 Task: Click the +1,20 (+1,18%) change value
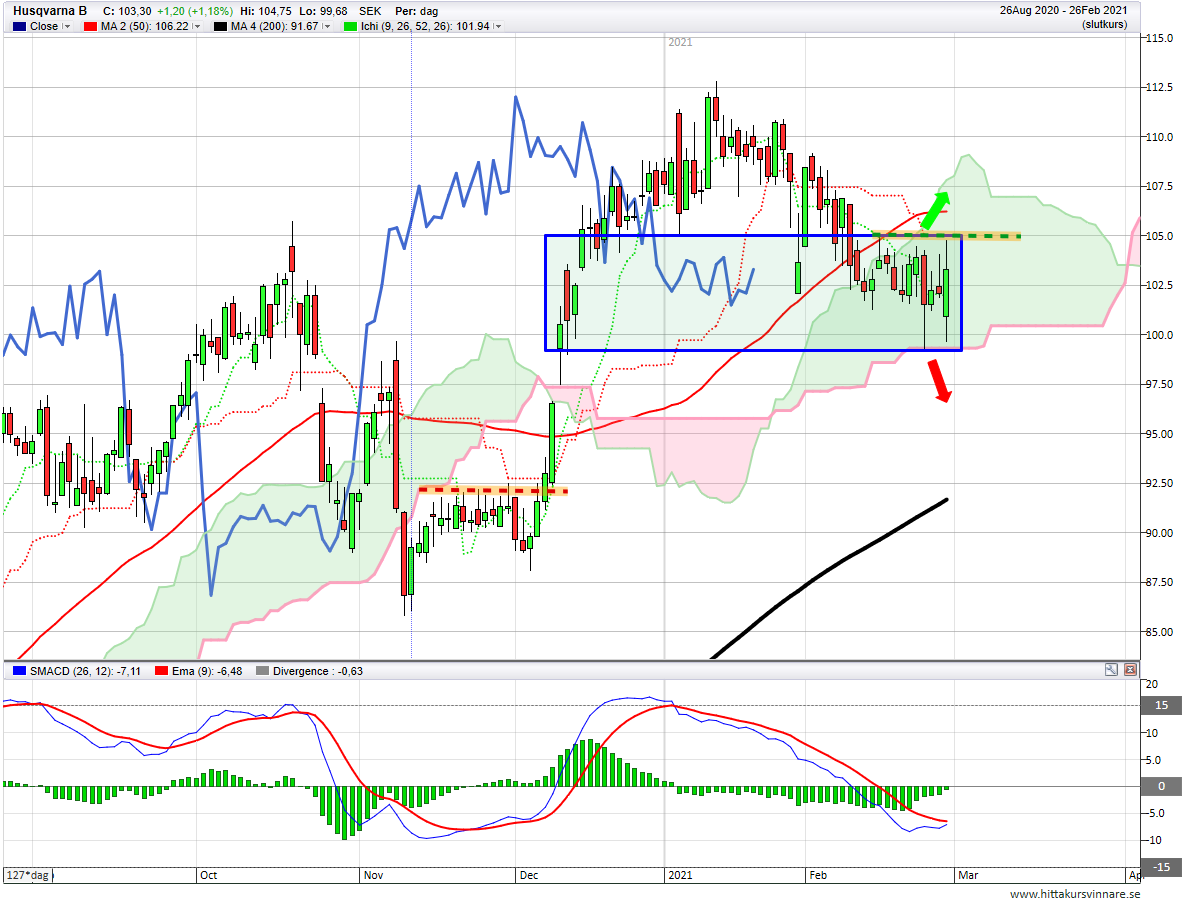coord(195,11)
